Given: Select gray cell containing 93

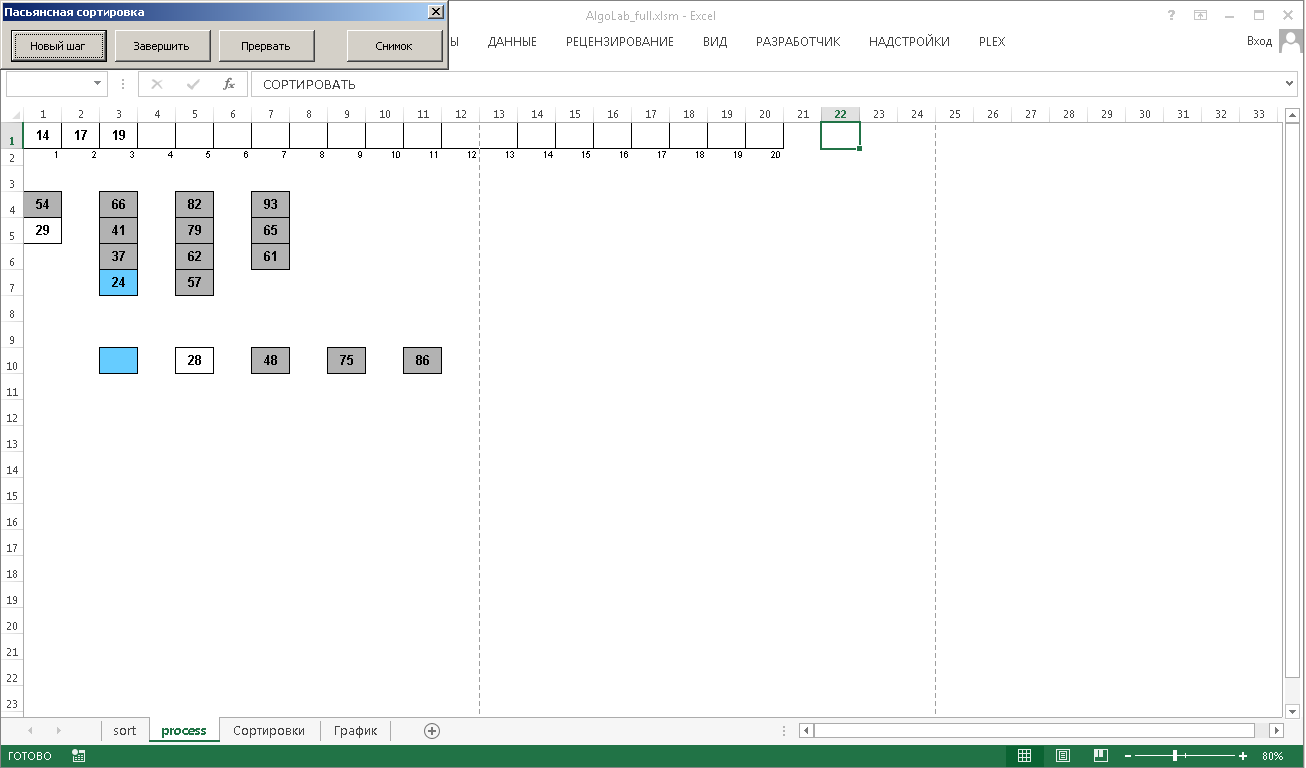Looking at the screenshot, I should (x=270, y=204).
